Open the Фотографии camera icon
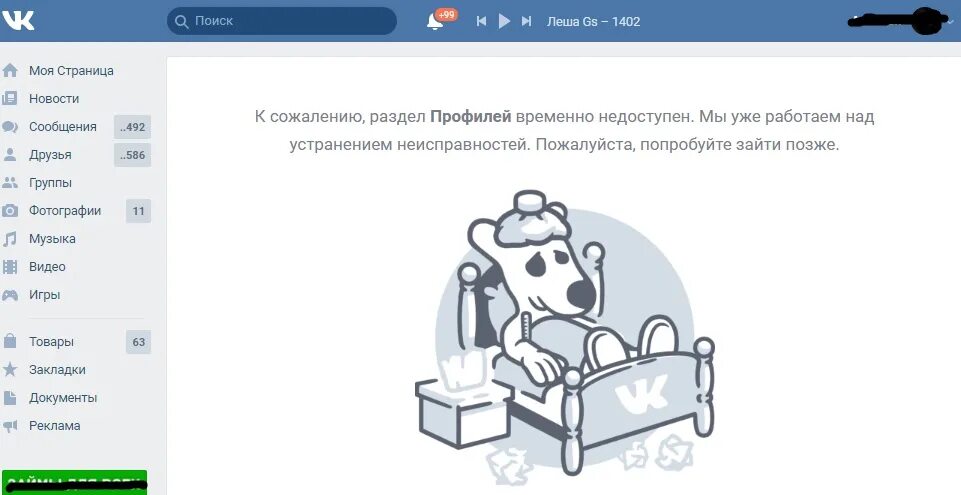 (10, 211)
